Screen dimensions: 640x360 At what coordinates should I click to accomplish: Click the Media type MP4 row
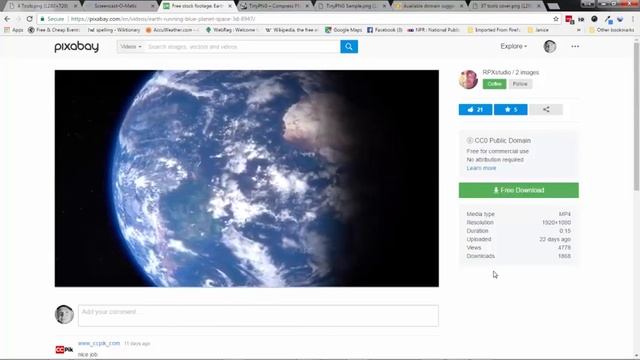(518, 214)
